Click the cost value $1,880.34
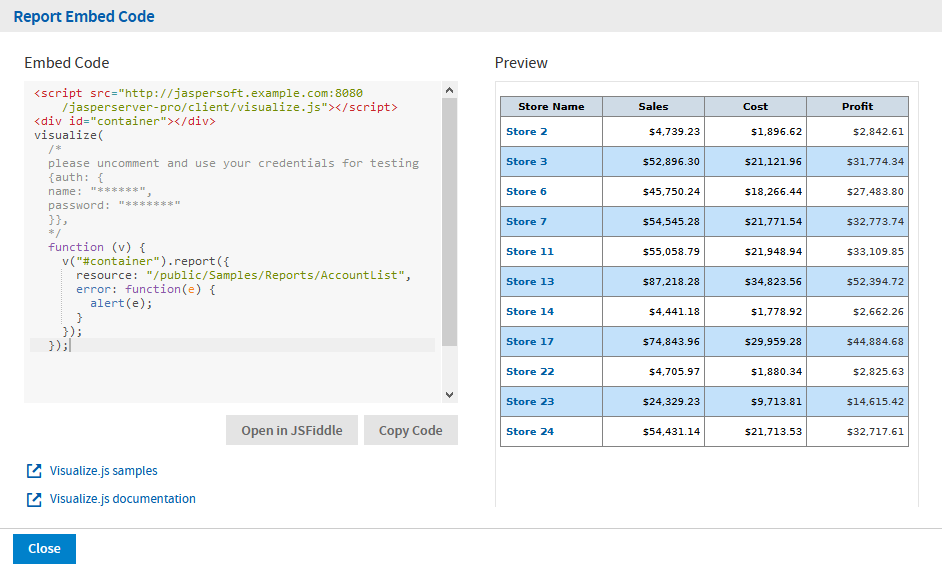This screenshot has width=942, height=570. click(776, 372)
